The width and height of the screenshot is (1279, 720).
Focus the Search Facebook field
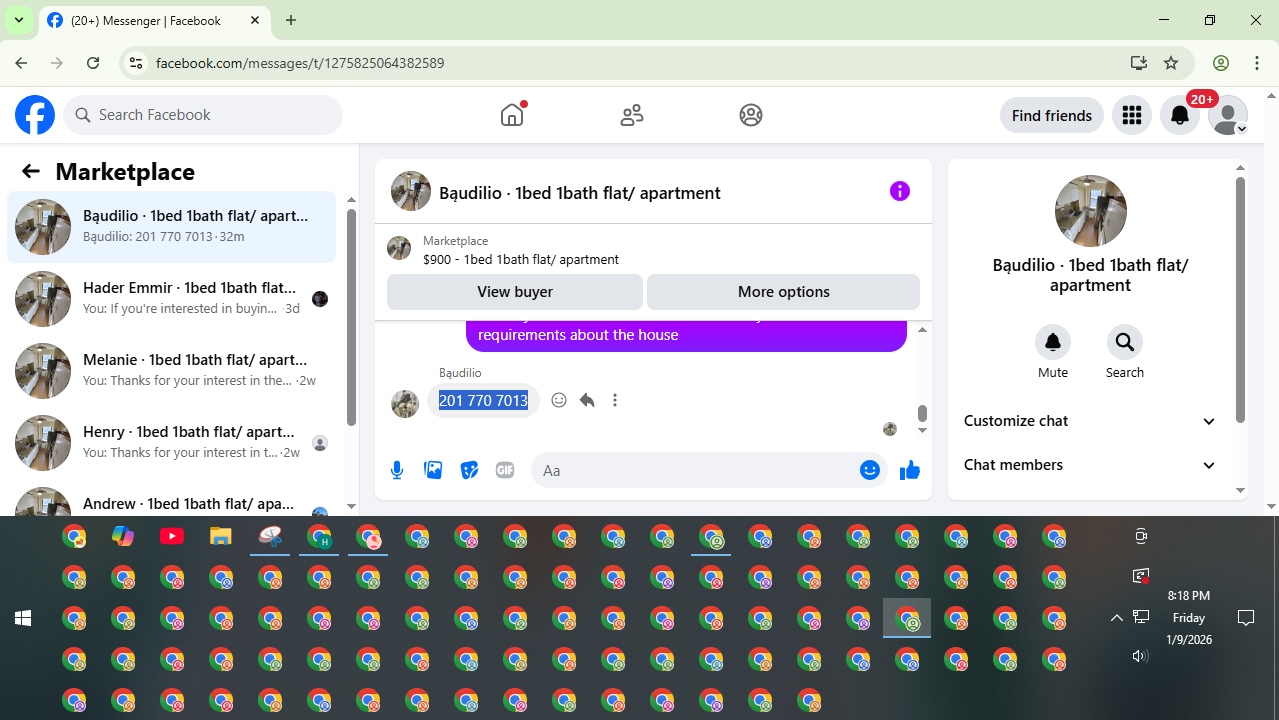coord(203,115)
